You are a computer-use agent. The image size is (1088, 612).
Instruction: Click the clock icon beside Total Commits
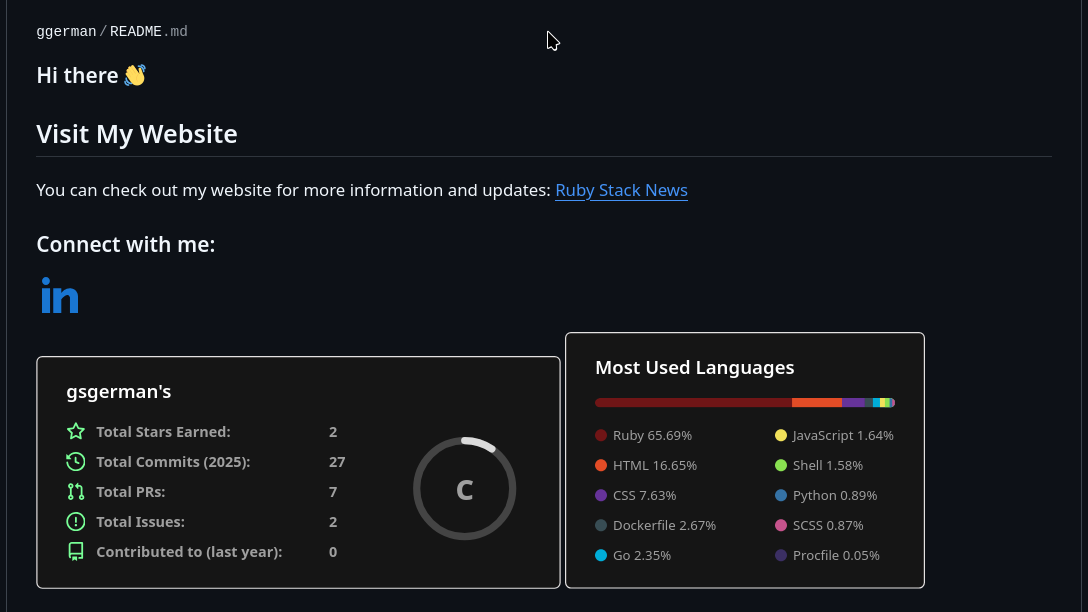(x=76, y=462)
